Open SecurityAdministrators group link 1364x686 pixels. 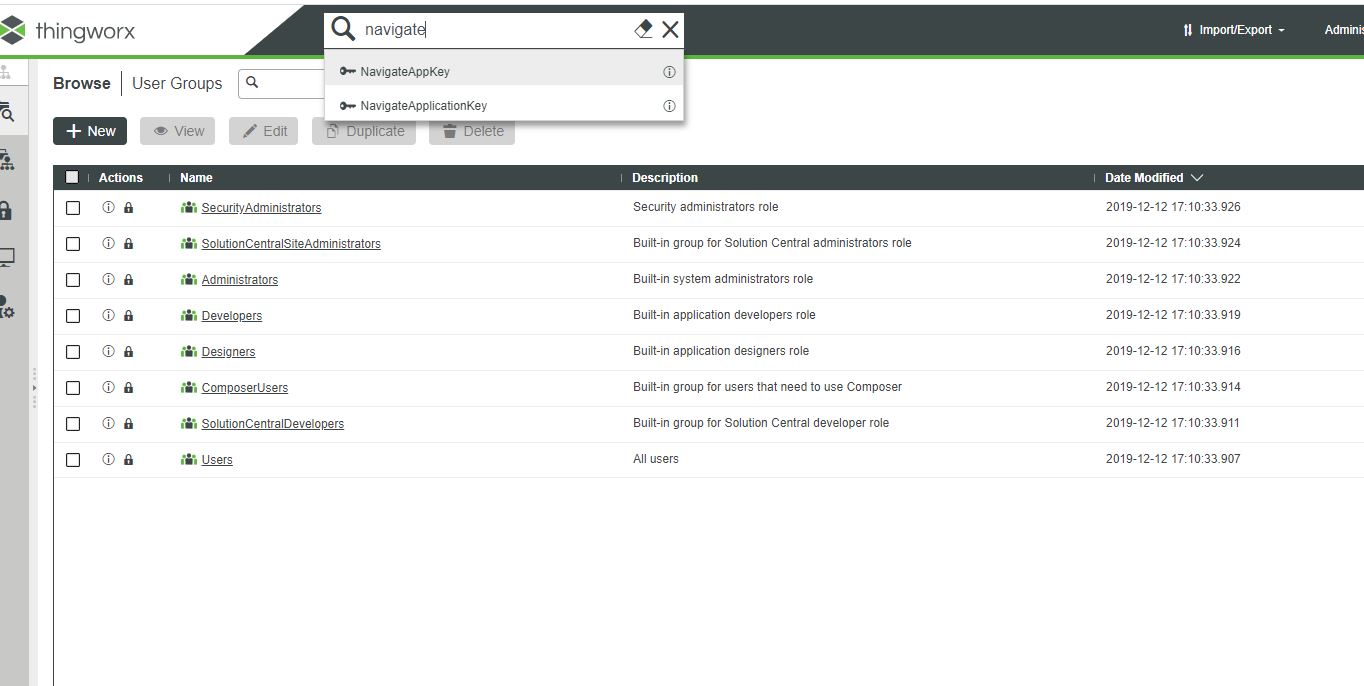tap(261, 208)
